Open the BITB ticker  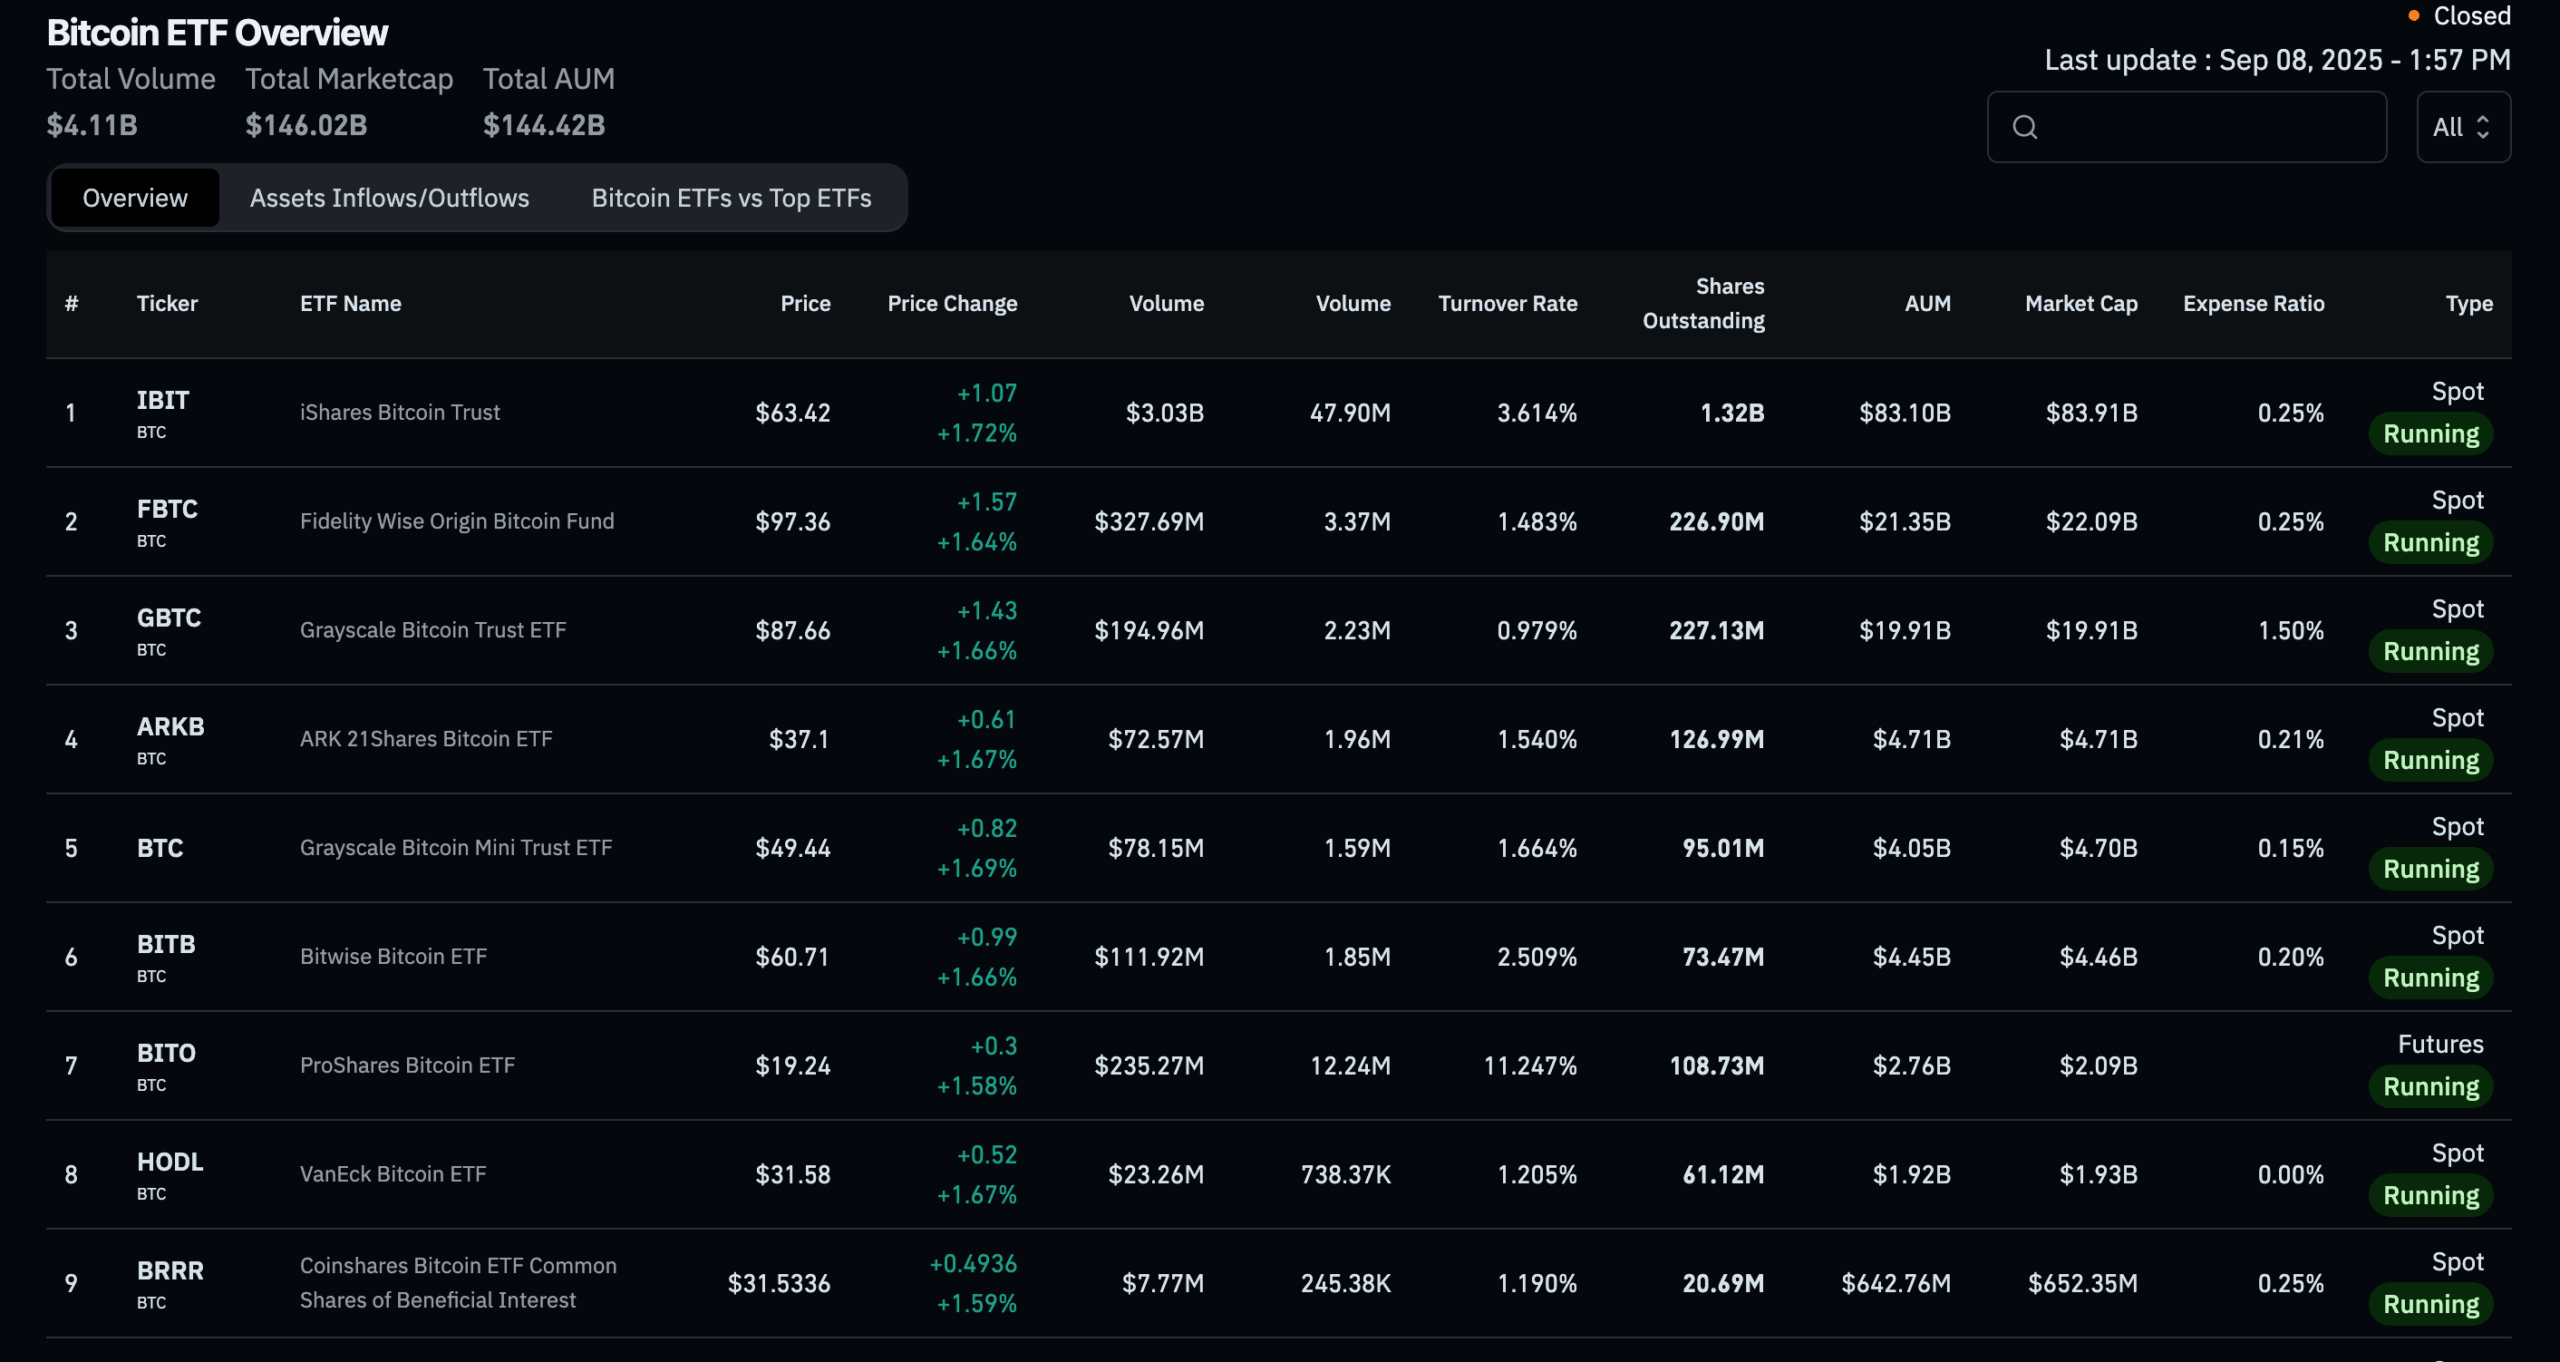tap(166, 944)
